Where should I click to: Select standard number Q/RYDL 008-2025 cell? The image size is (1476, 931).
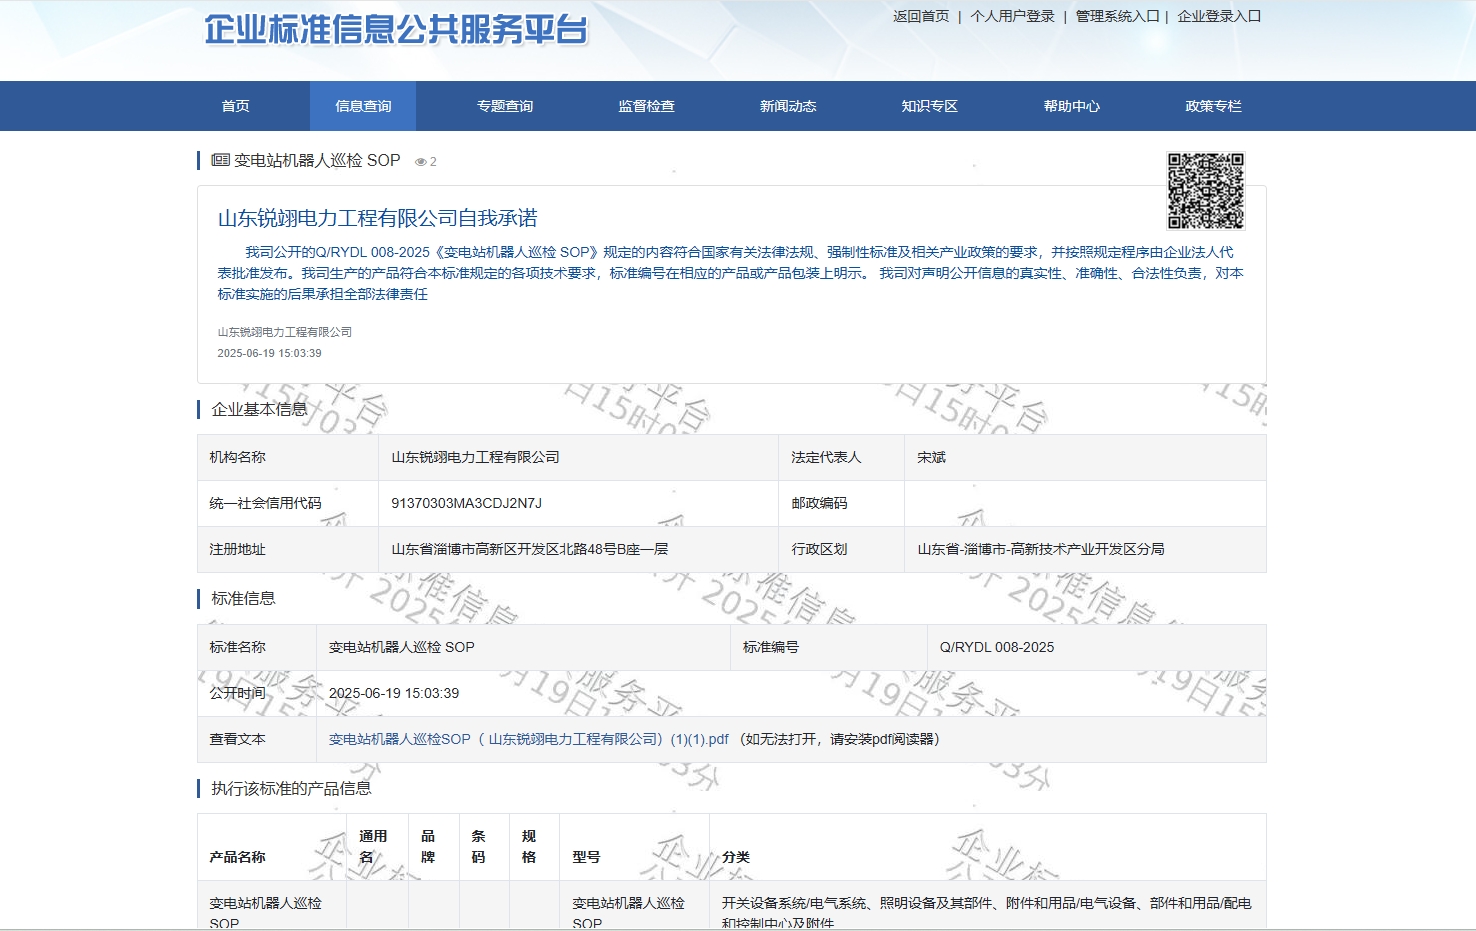1097,647
